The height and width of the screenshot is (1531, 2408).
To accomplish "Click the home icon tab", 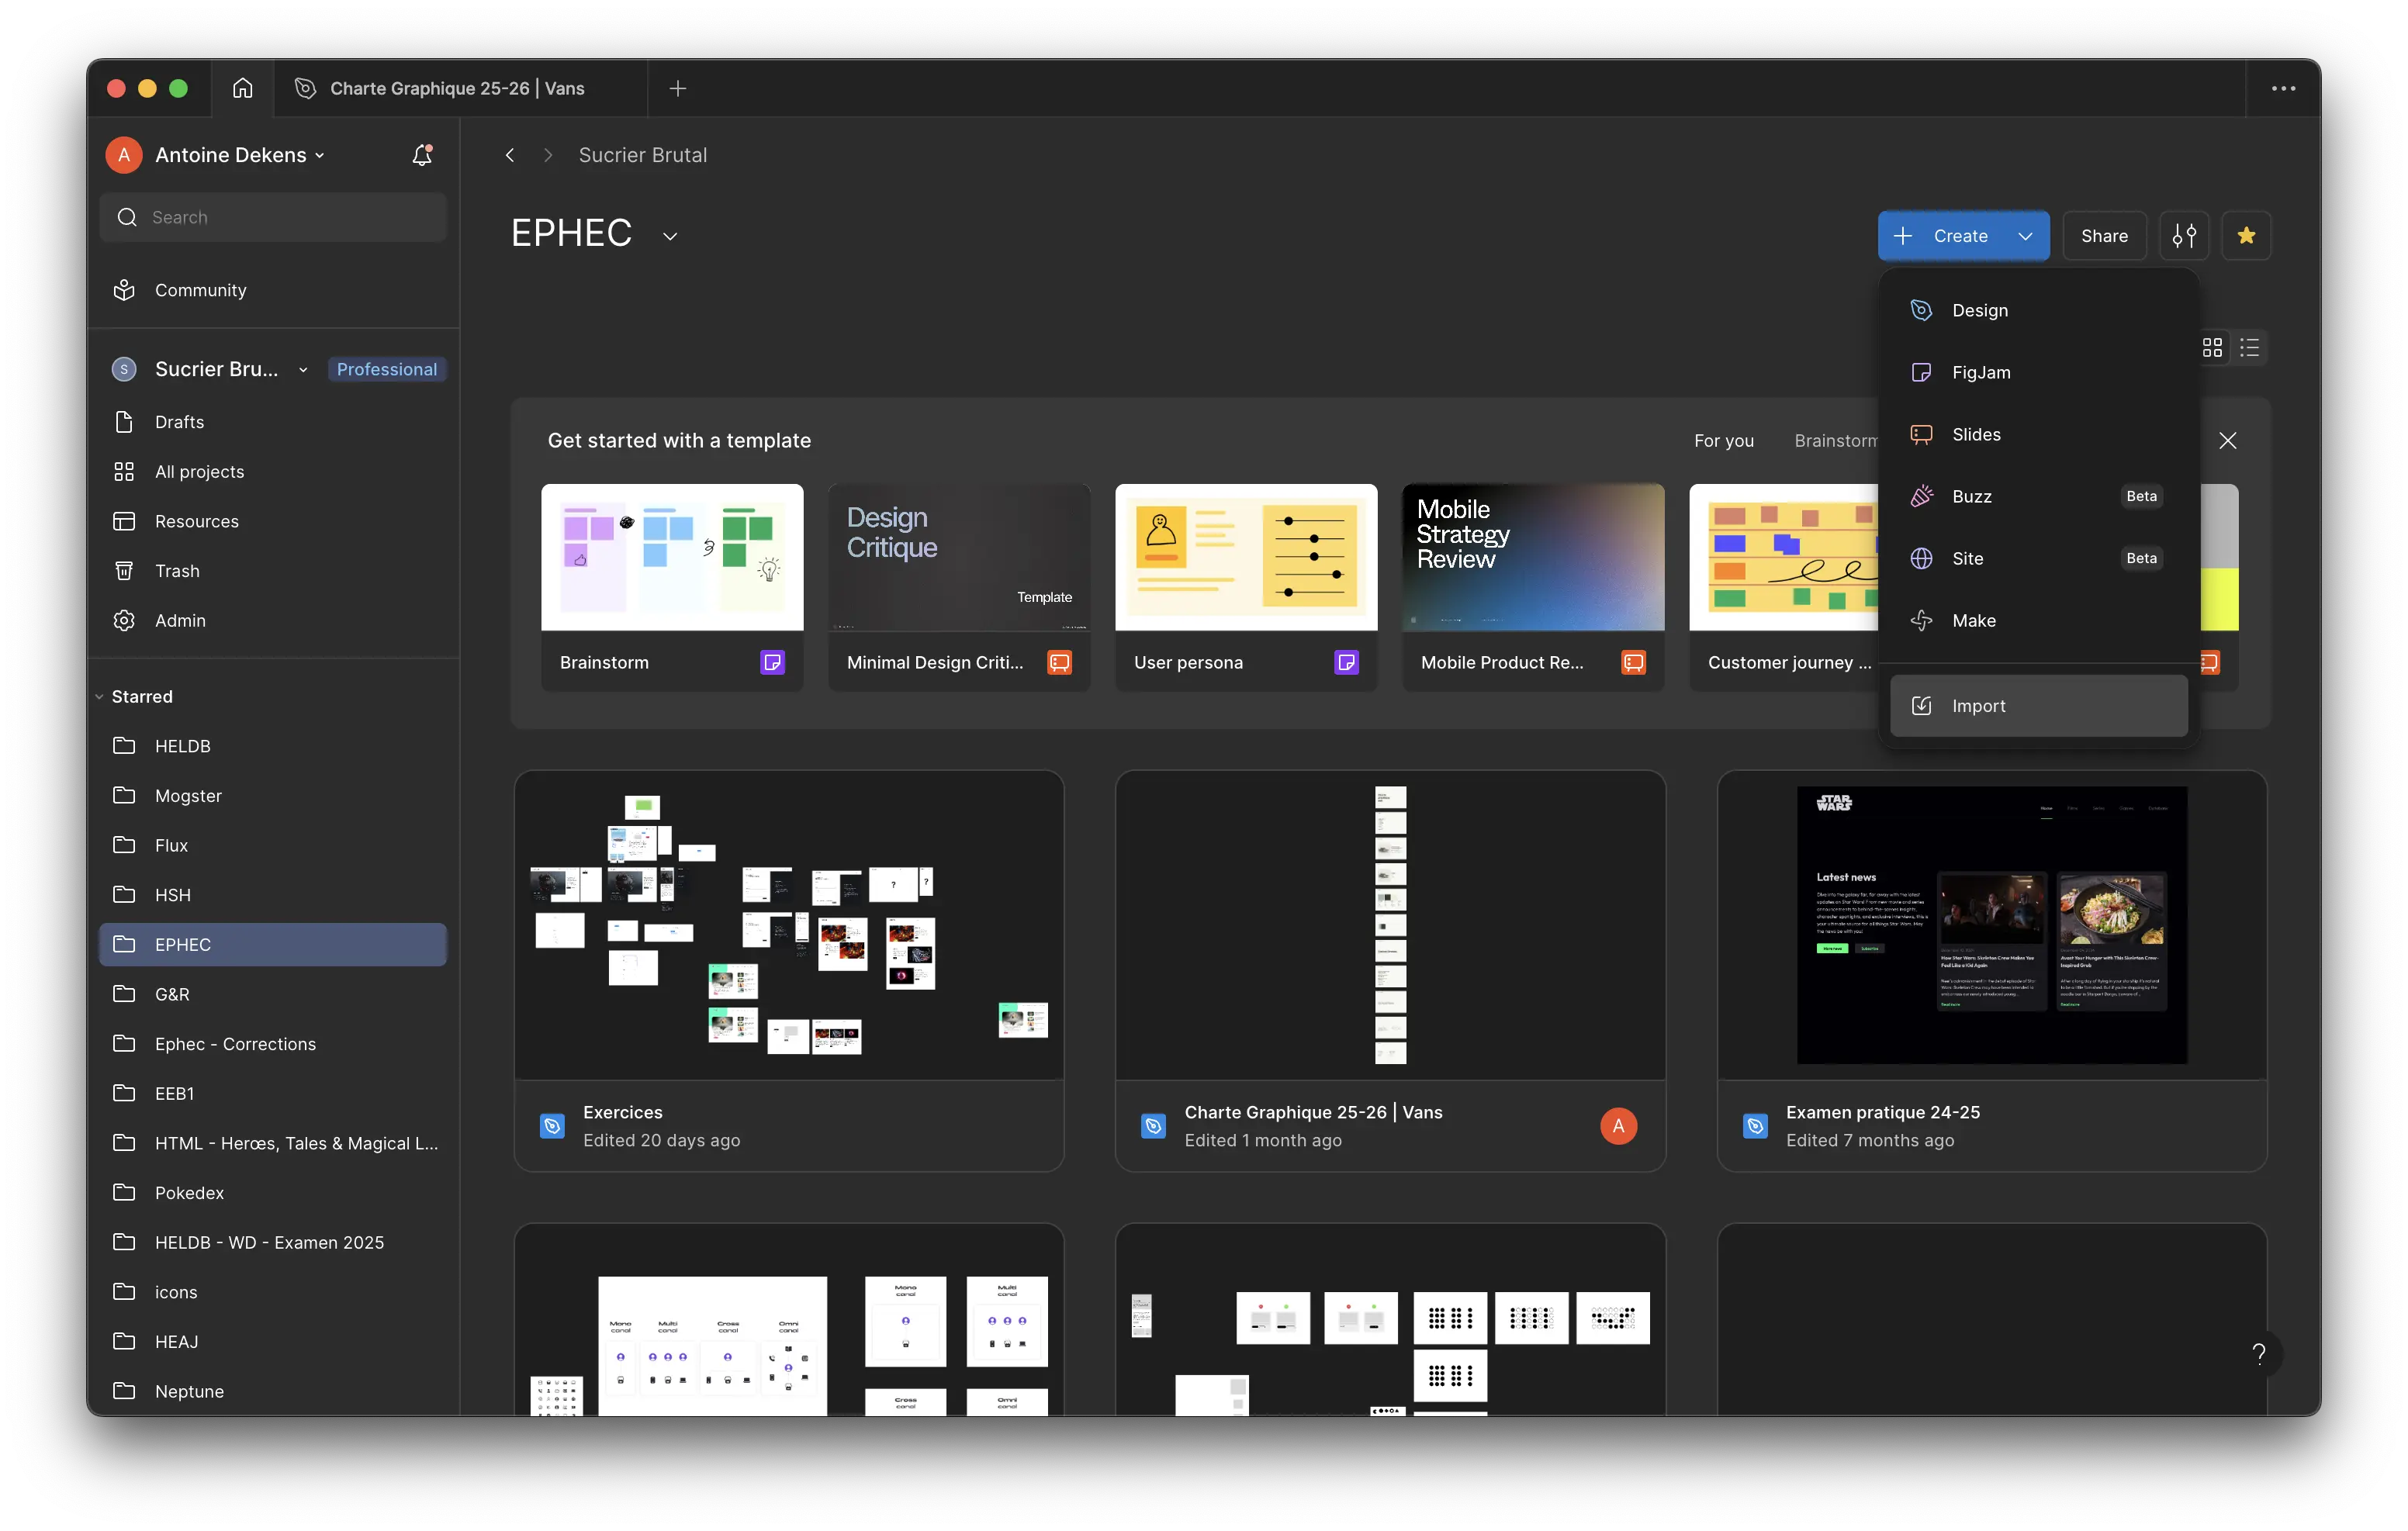I will 242,88.
